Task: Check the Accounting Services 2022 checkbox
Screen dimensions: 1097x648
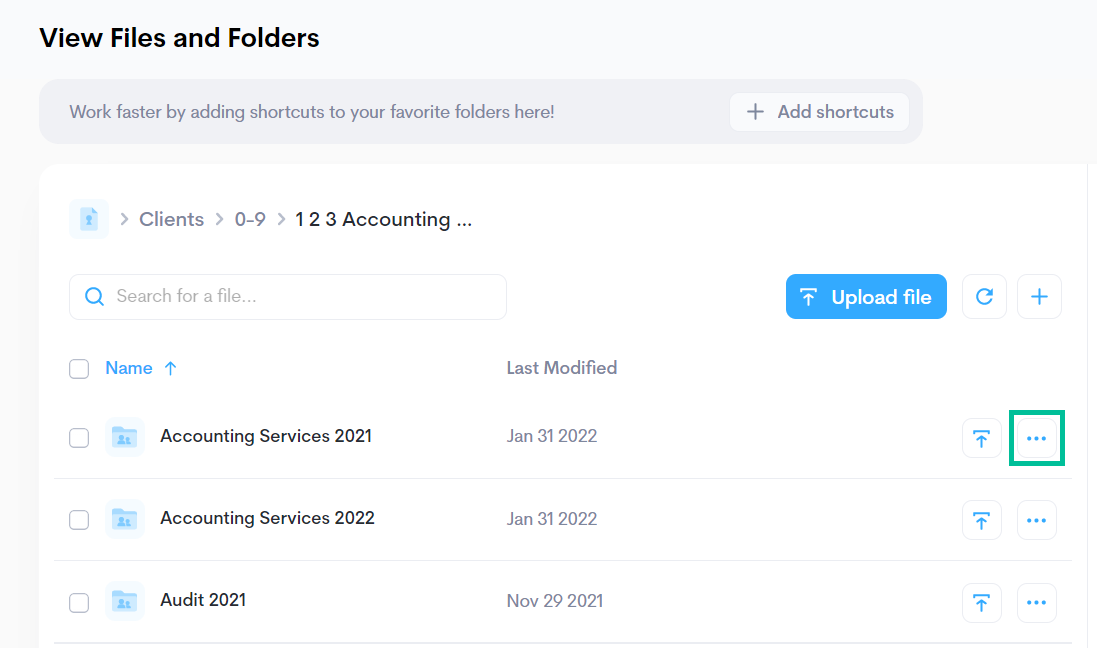Action: (79, 520)
